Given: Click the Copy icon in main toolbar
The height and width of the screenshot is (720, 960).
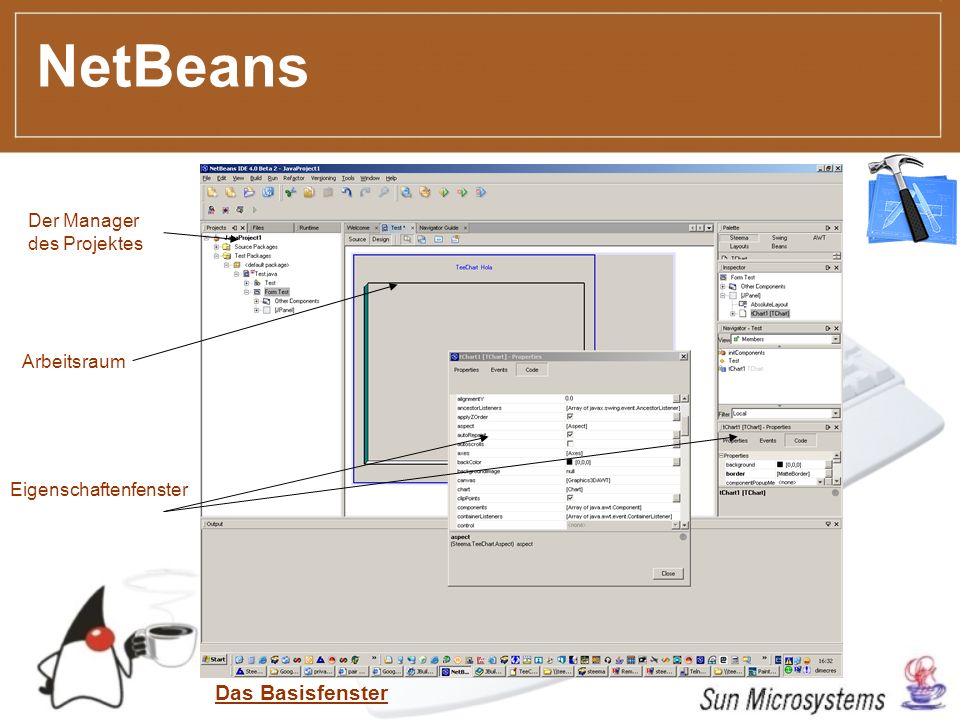Looking at the screenshot, I should (309, 192).
